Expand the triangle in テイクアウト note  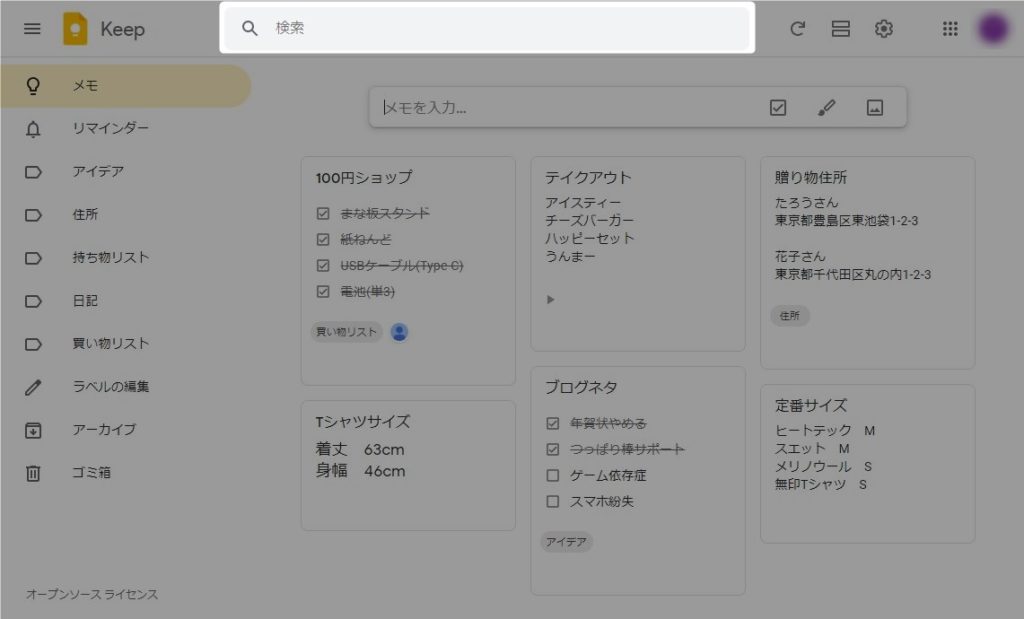[x=550, y=299]
